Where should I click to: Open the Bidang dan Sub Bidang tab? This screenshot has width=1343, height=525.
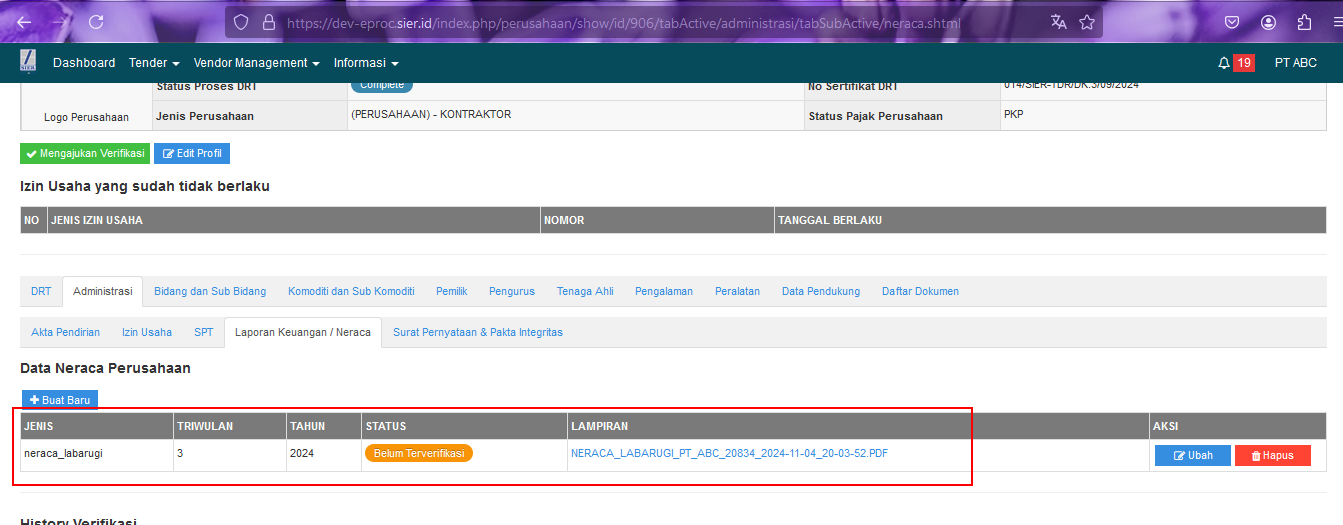tap(210, 291)
